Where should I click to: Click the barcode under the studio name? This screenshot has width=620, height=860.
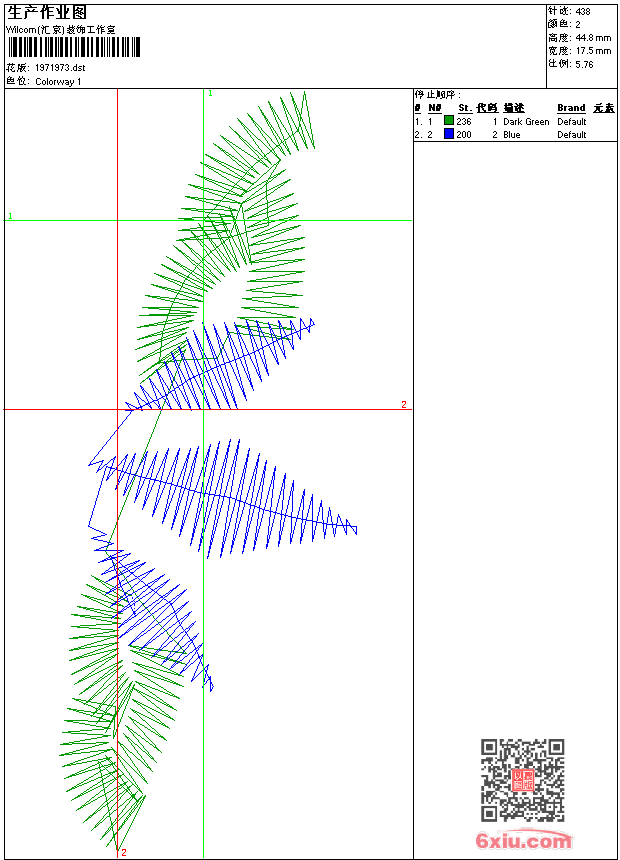[x=74, y=47]
